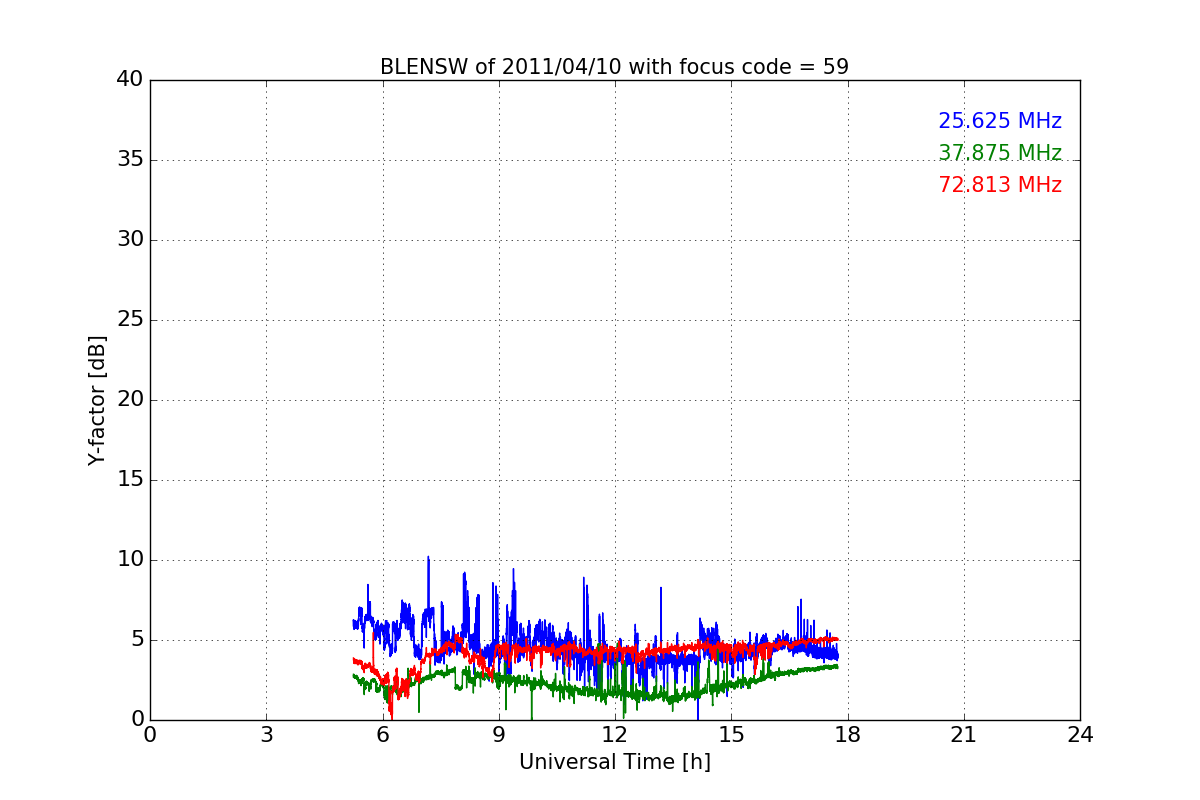
Task: Click the y-axis tick label '15'
Action: click(x=130, y=480)
